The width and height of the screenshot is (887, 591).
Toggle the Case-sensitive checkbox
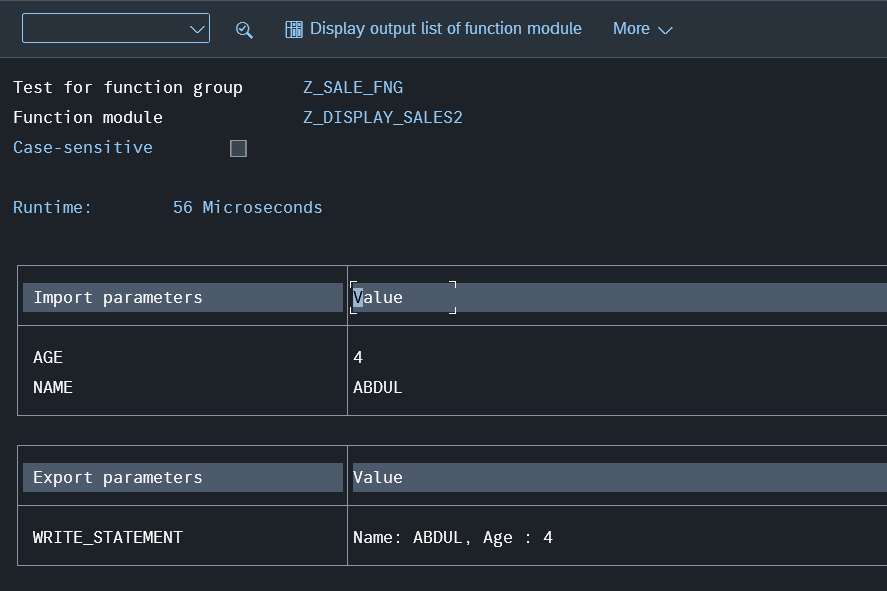(238, 148)
